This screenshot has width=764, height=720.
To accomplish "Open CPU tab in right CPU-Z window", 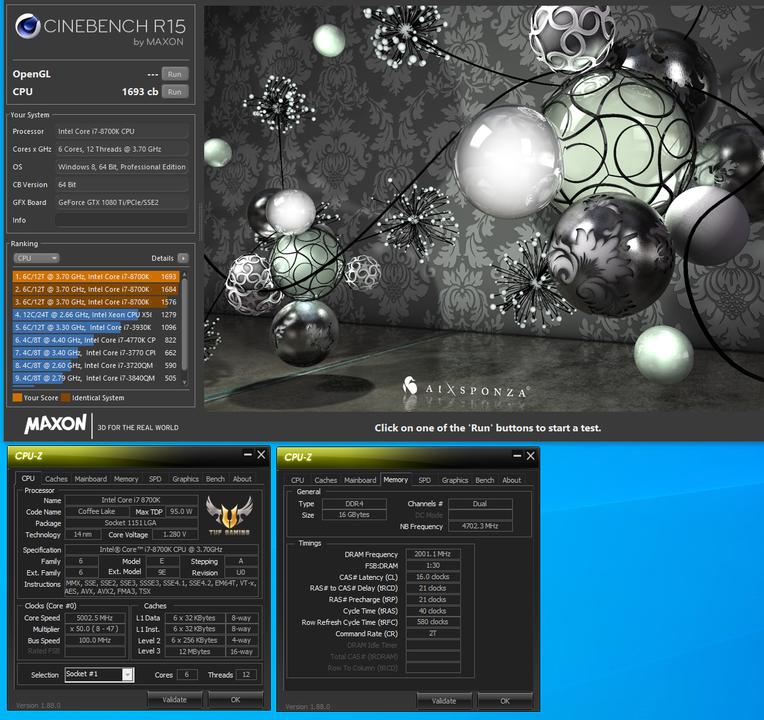I will pyautogui.click(x=297, y=480).
